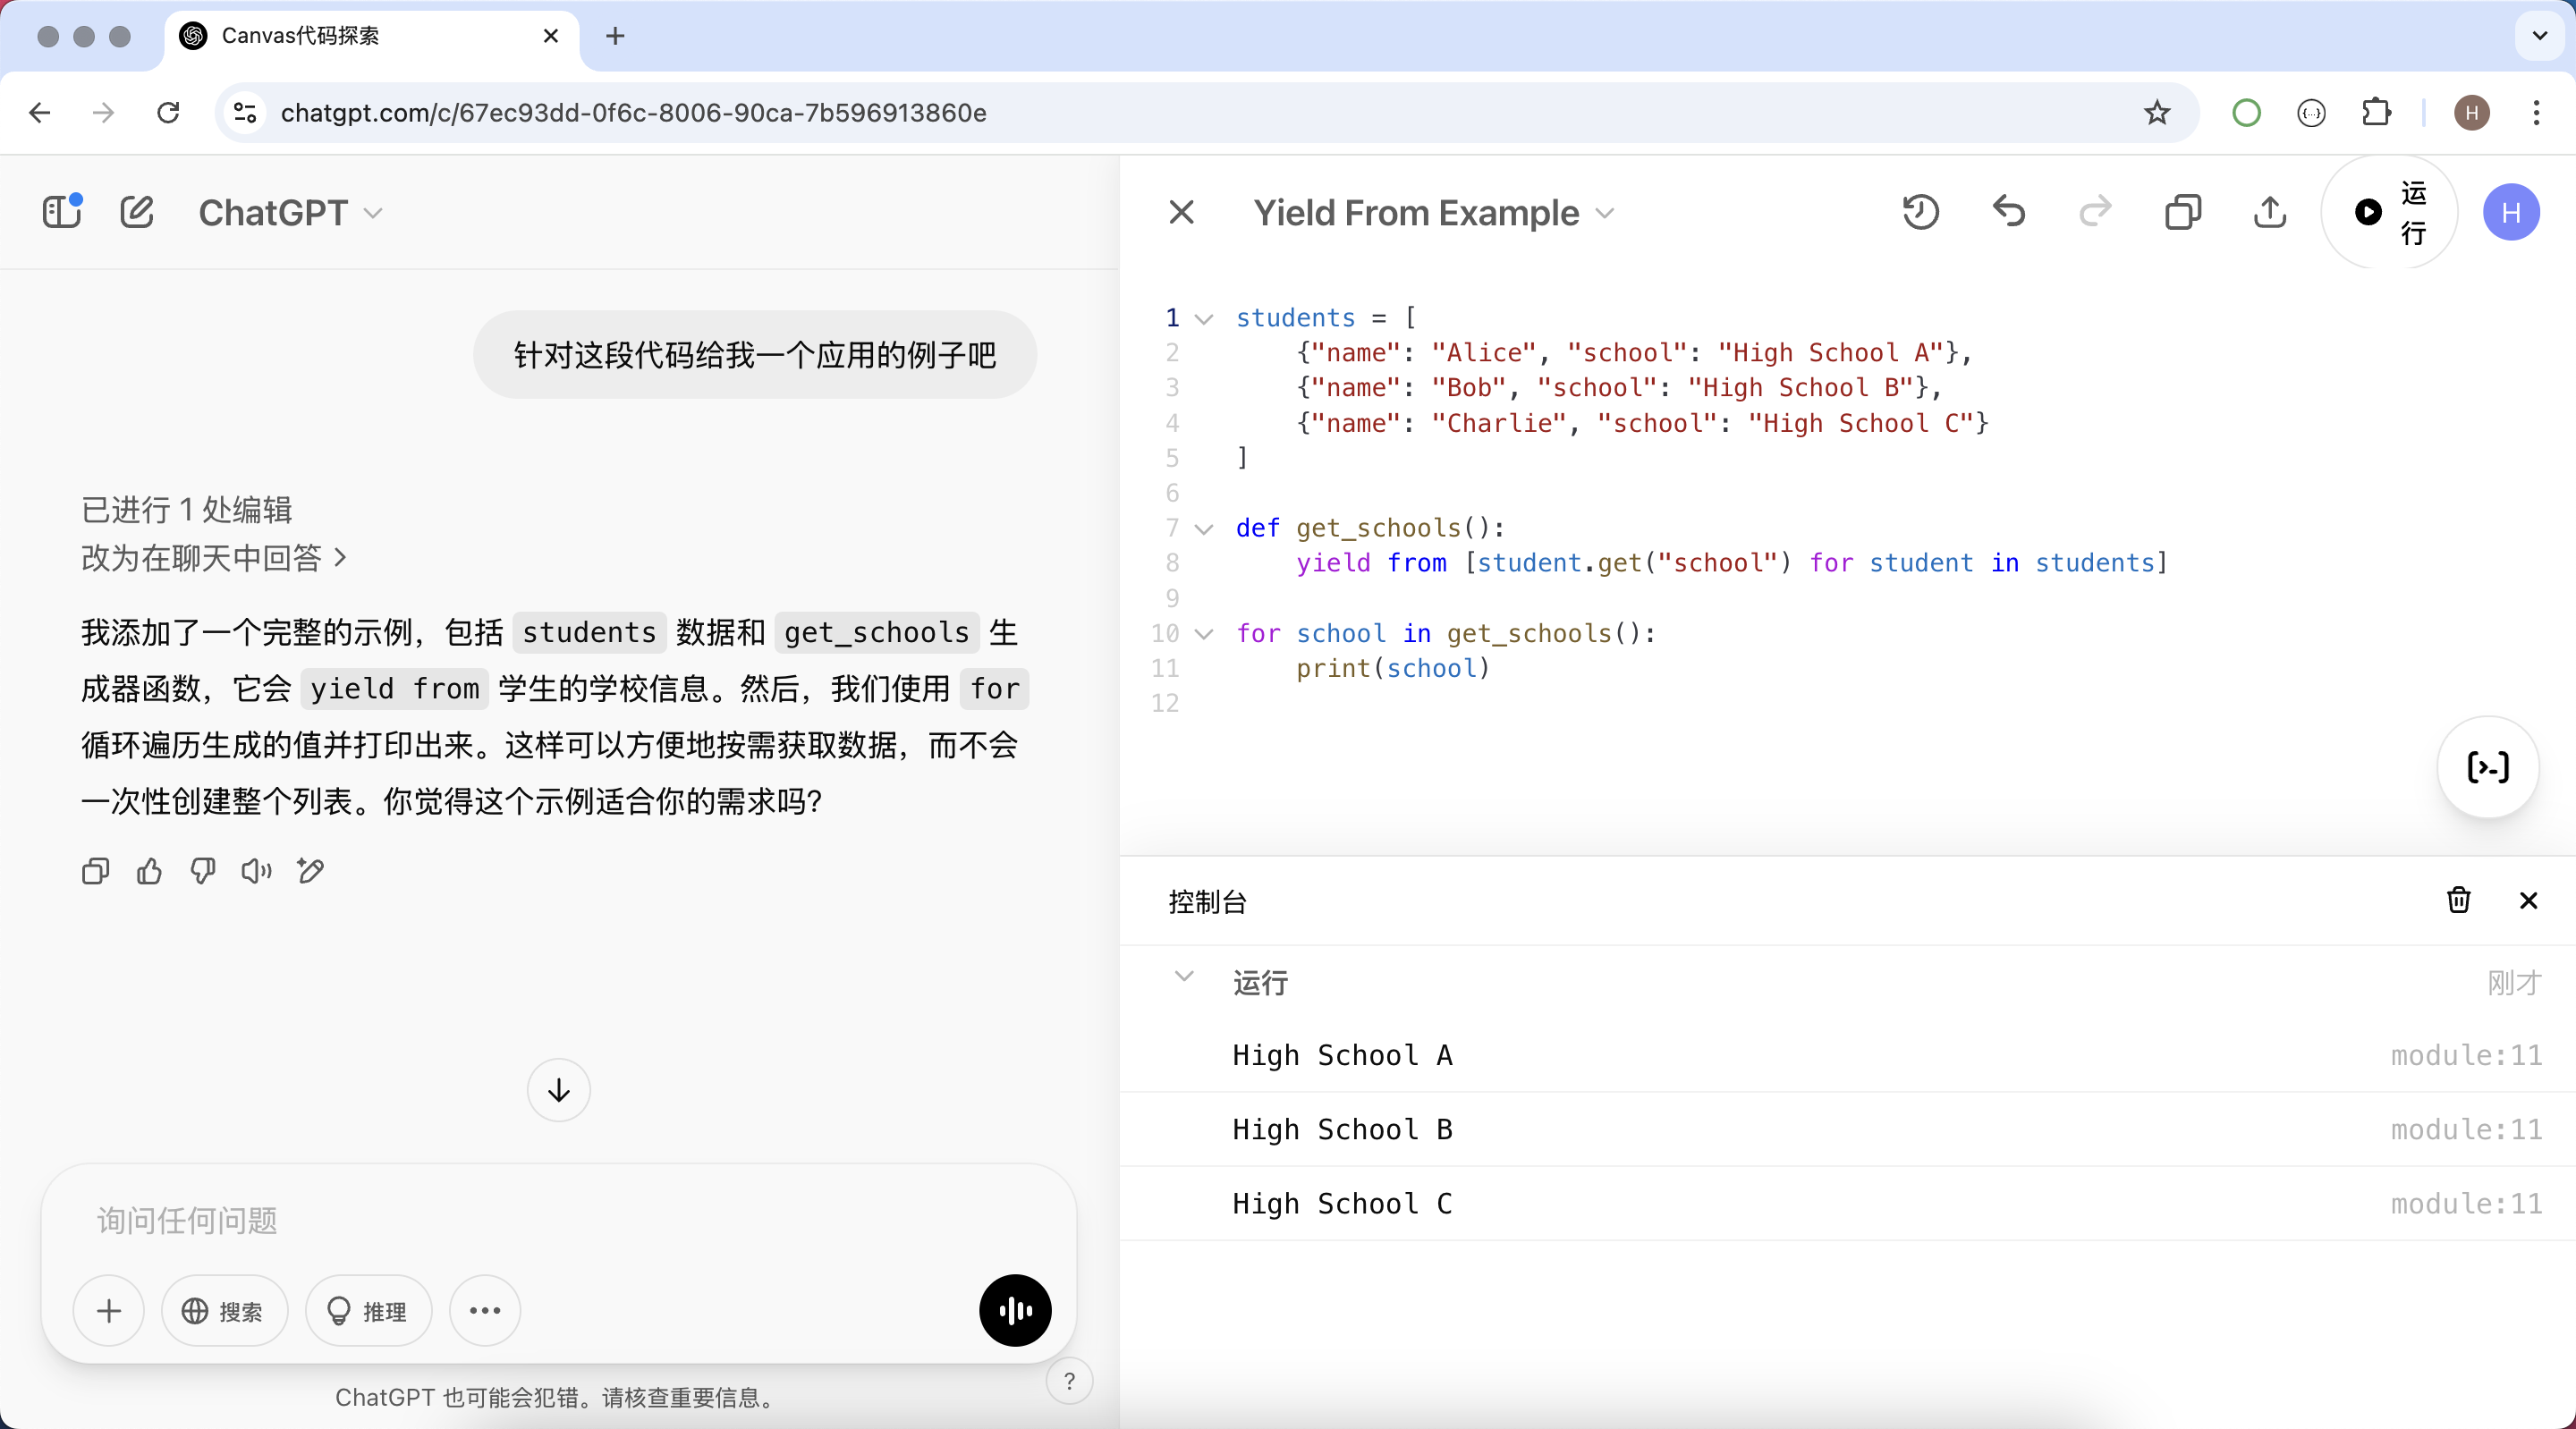The height and width of the screenshot is (1429, 2576).
Task: Click the share/export upload icon
Action: (x=2270, y=212)
